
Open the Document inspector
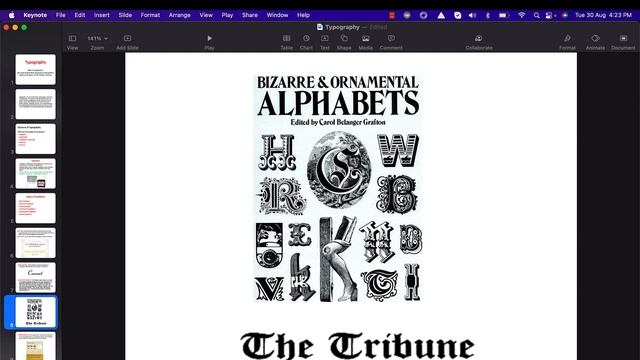click(623, 42)
